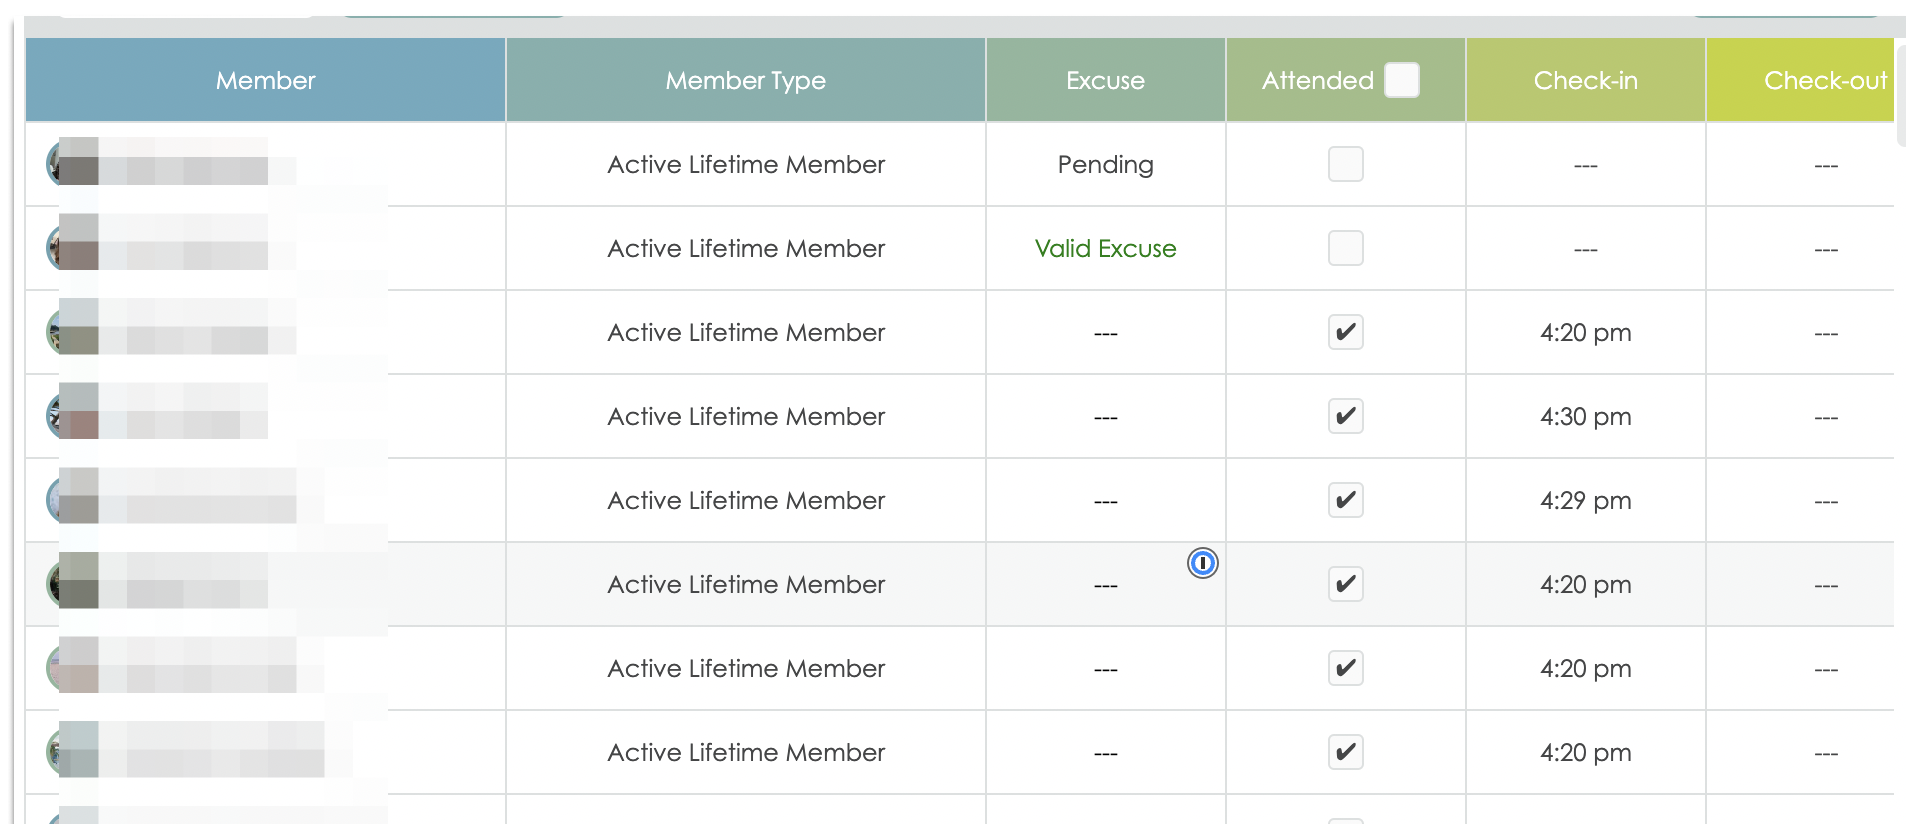The image size is (1906, 824).
Task: Uncheck Attended for the 4:30 pm check-in
Action: [1345, 416]
